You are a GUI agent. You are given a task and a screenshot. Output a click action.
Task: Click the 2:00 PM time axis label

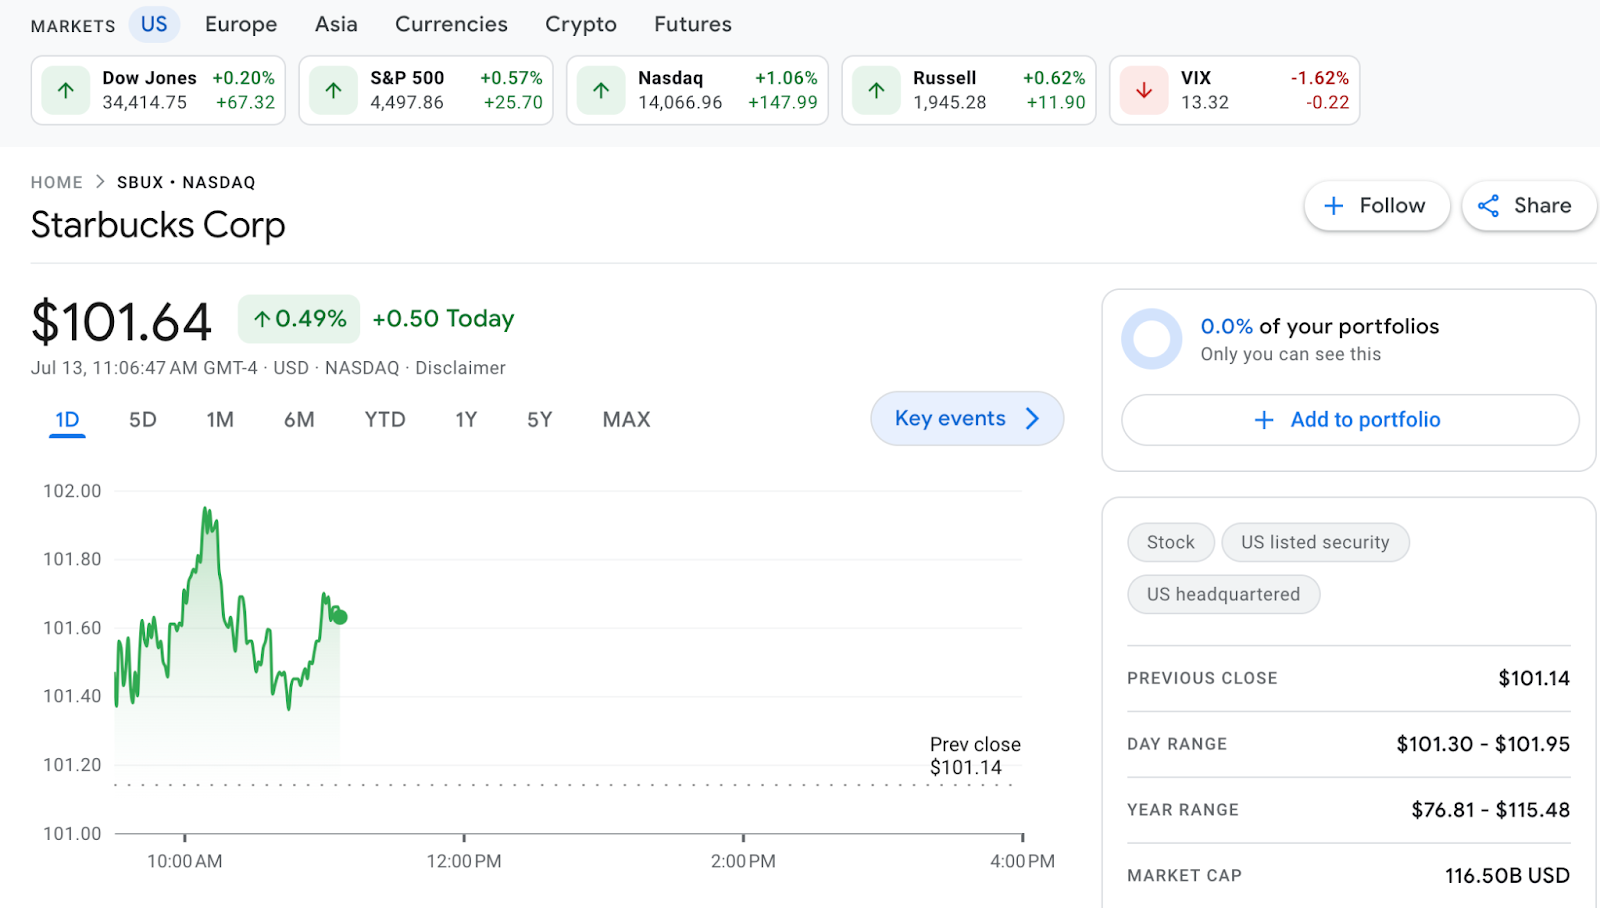[x=743, y=861]
